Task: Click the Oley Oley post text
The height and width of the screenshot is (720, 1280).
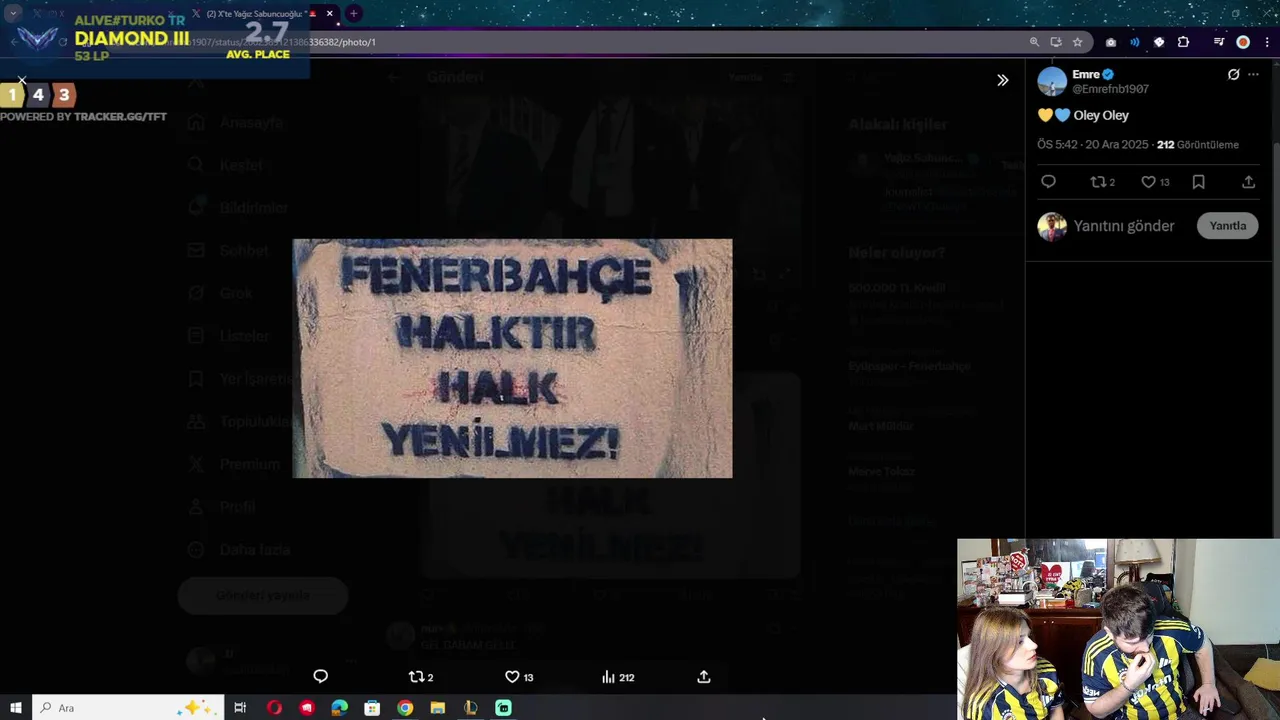Action: 1101,116
